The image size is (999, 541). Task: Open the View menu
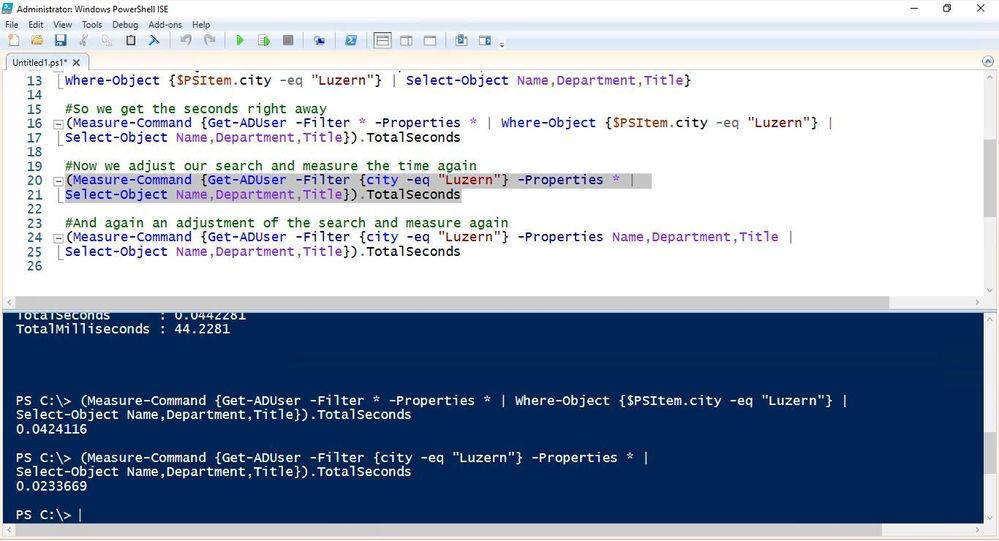[62, 24]
